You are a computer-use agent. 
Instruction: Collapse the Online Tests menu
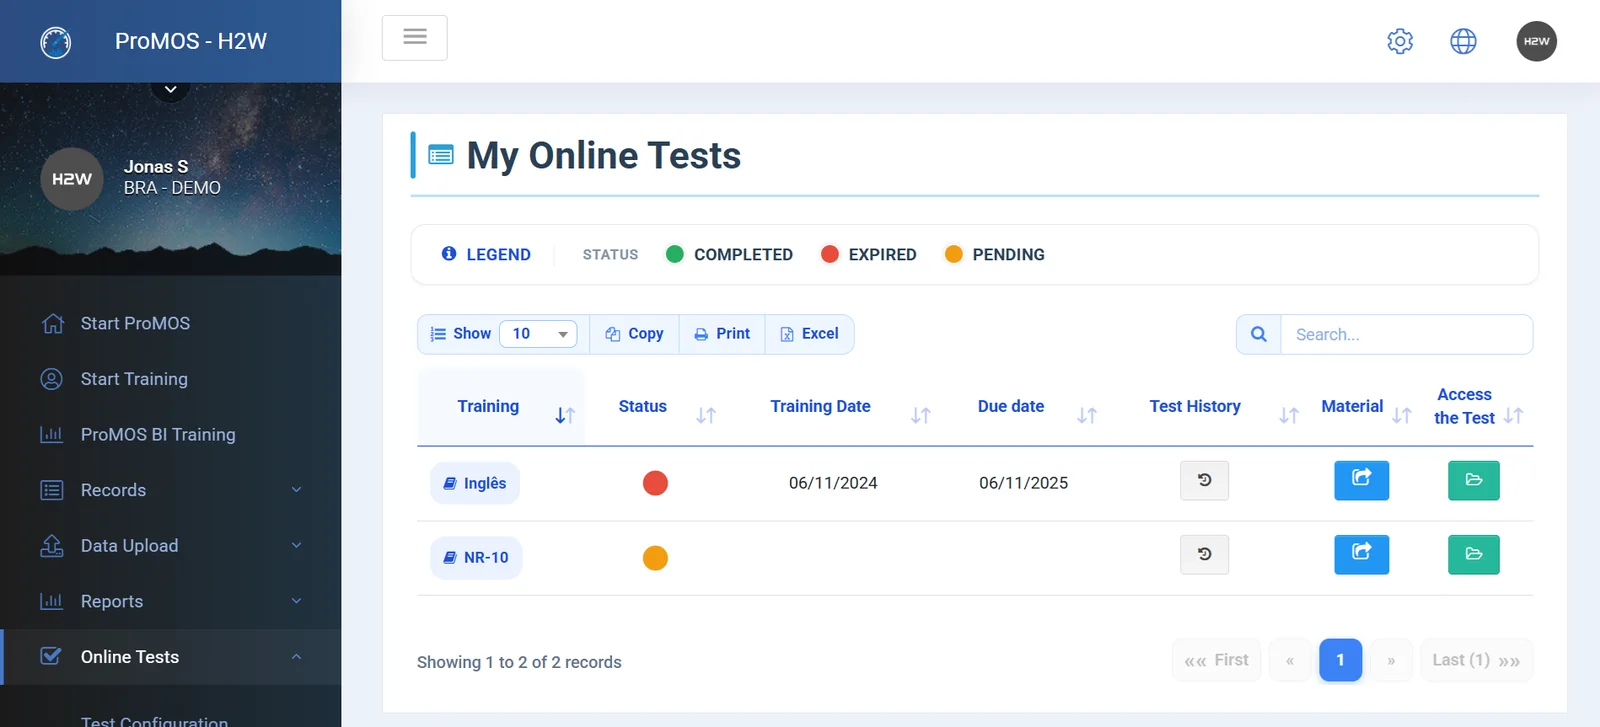(171, 657)
